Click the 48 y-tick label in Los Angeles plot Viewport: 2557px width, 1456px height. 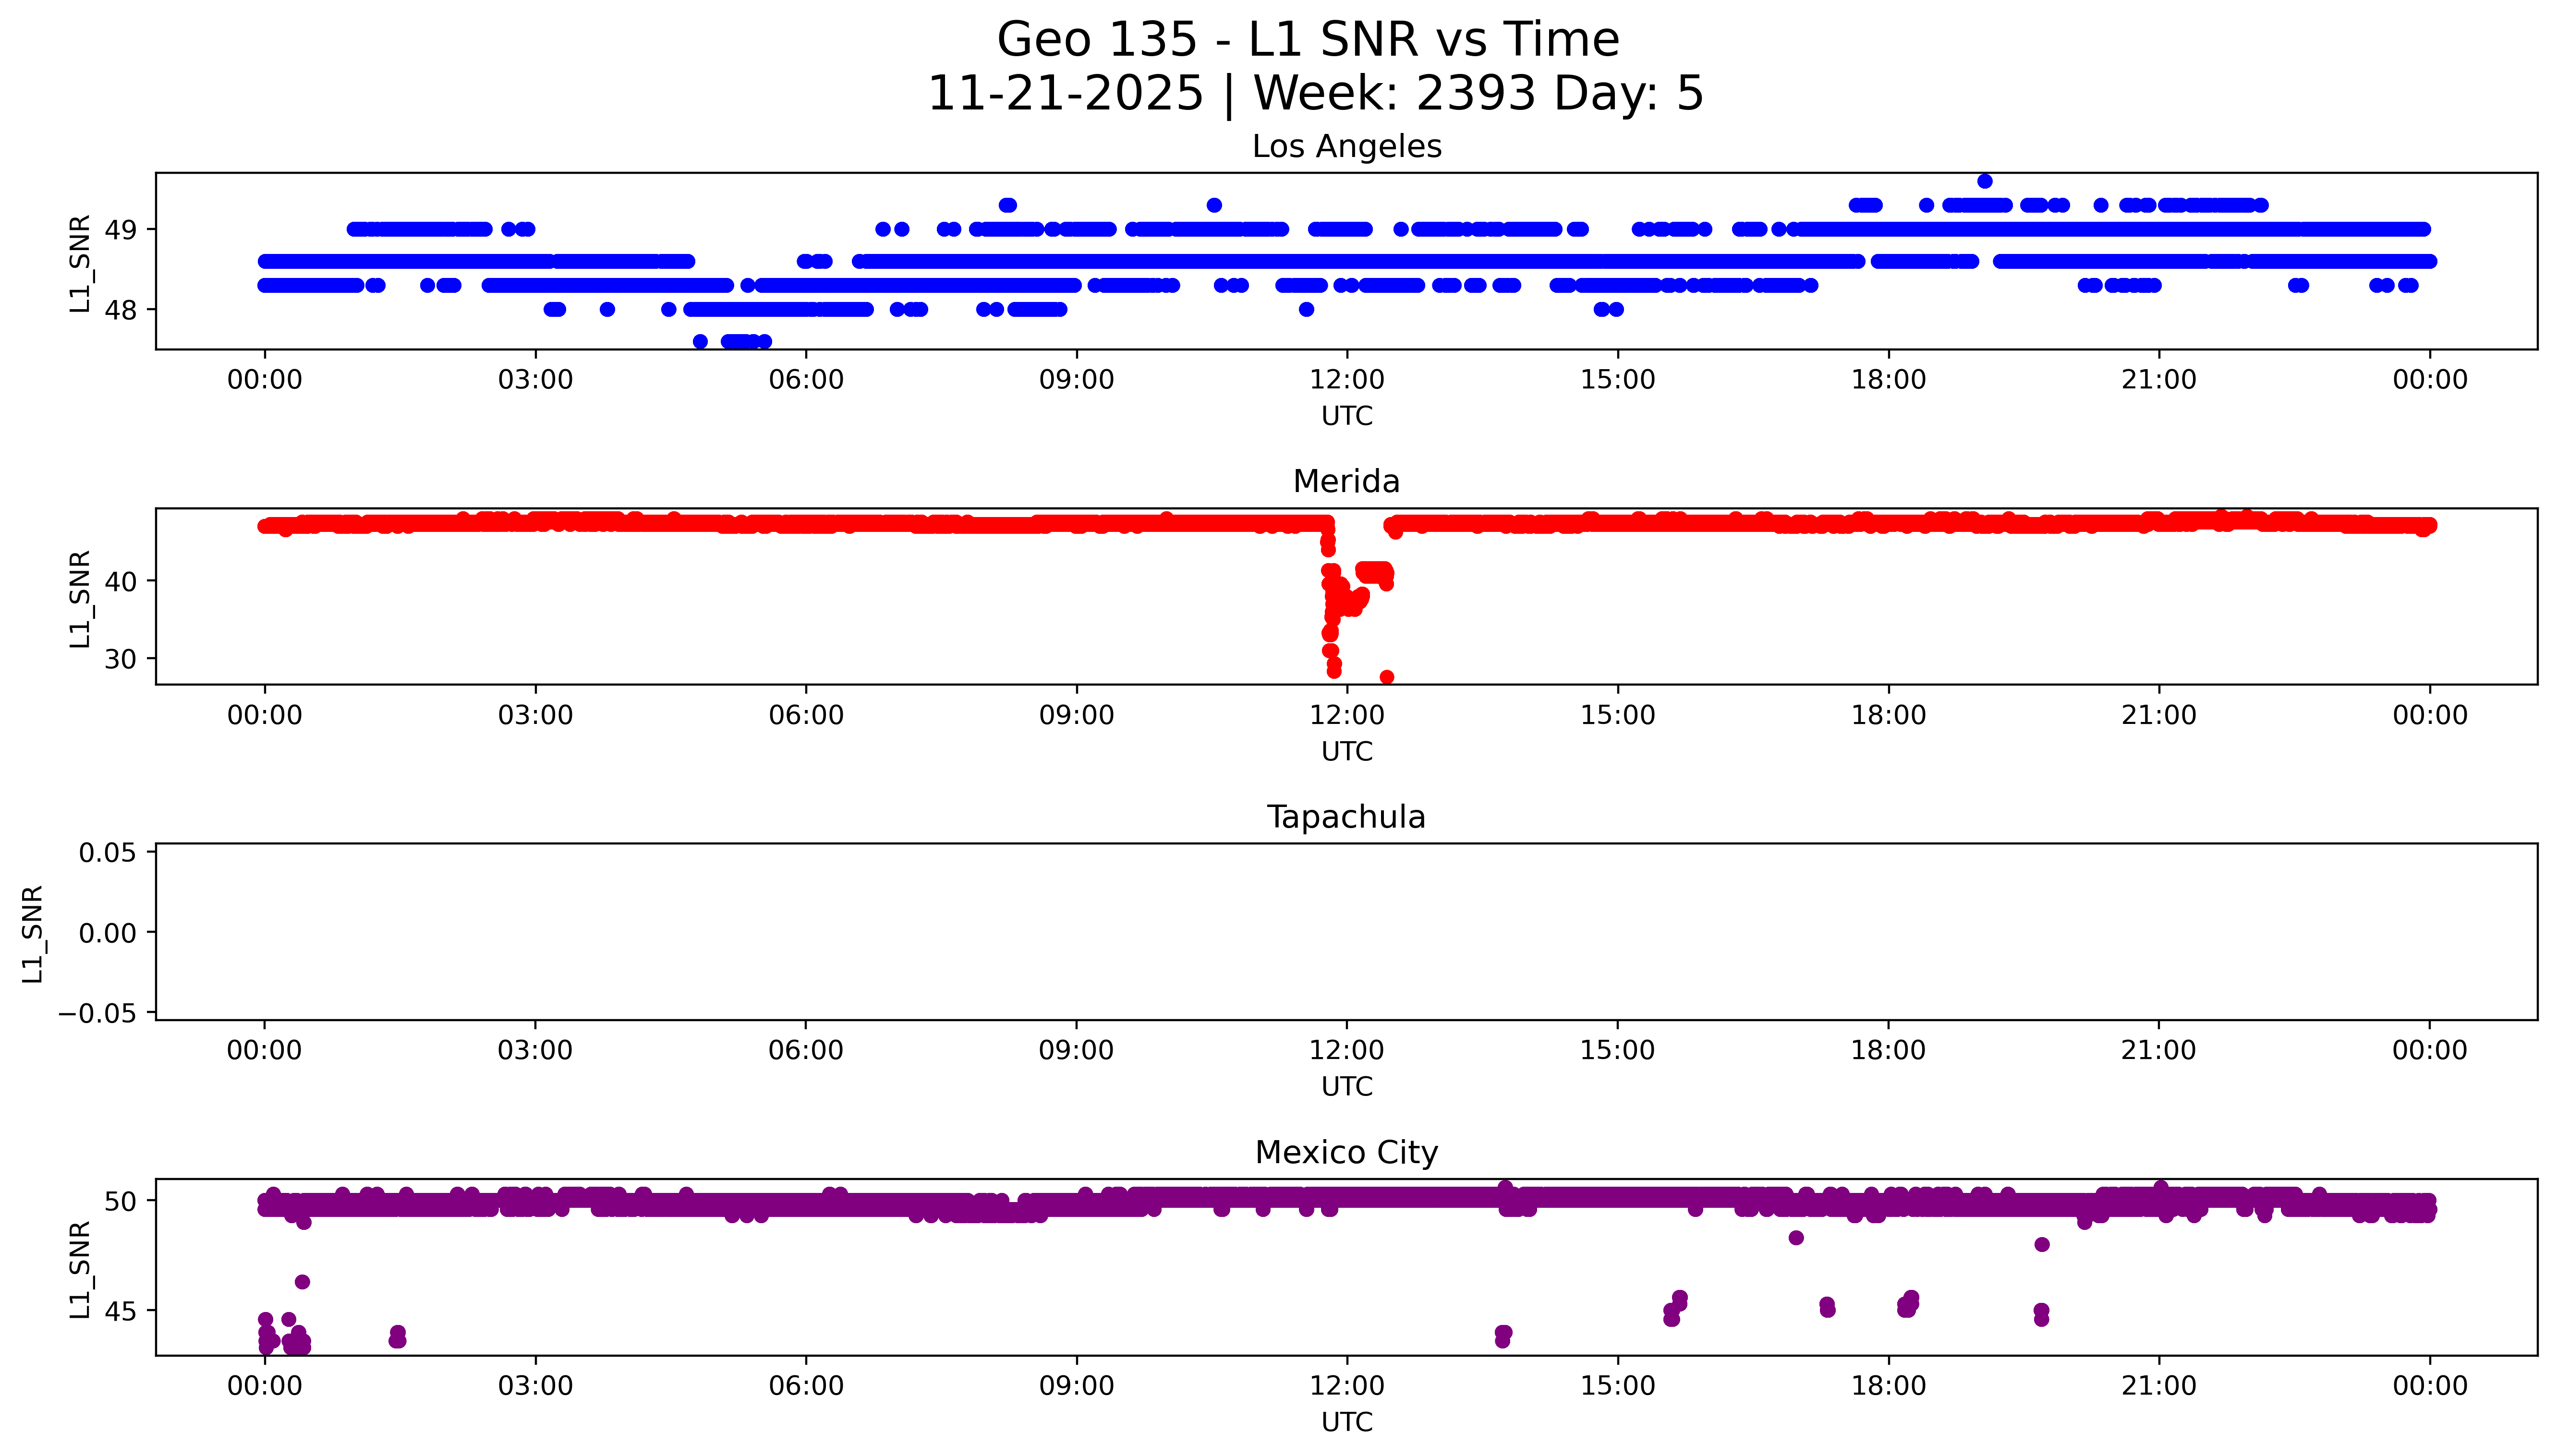(120, 310)
